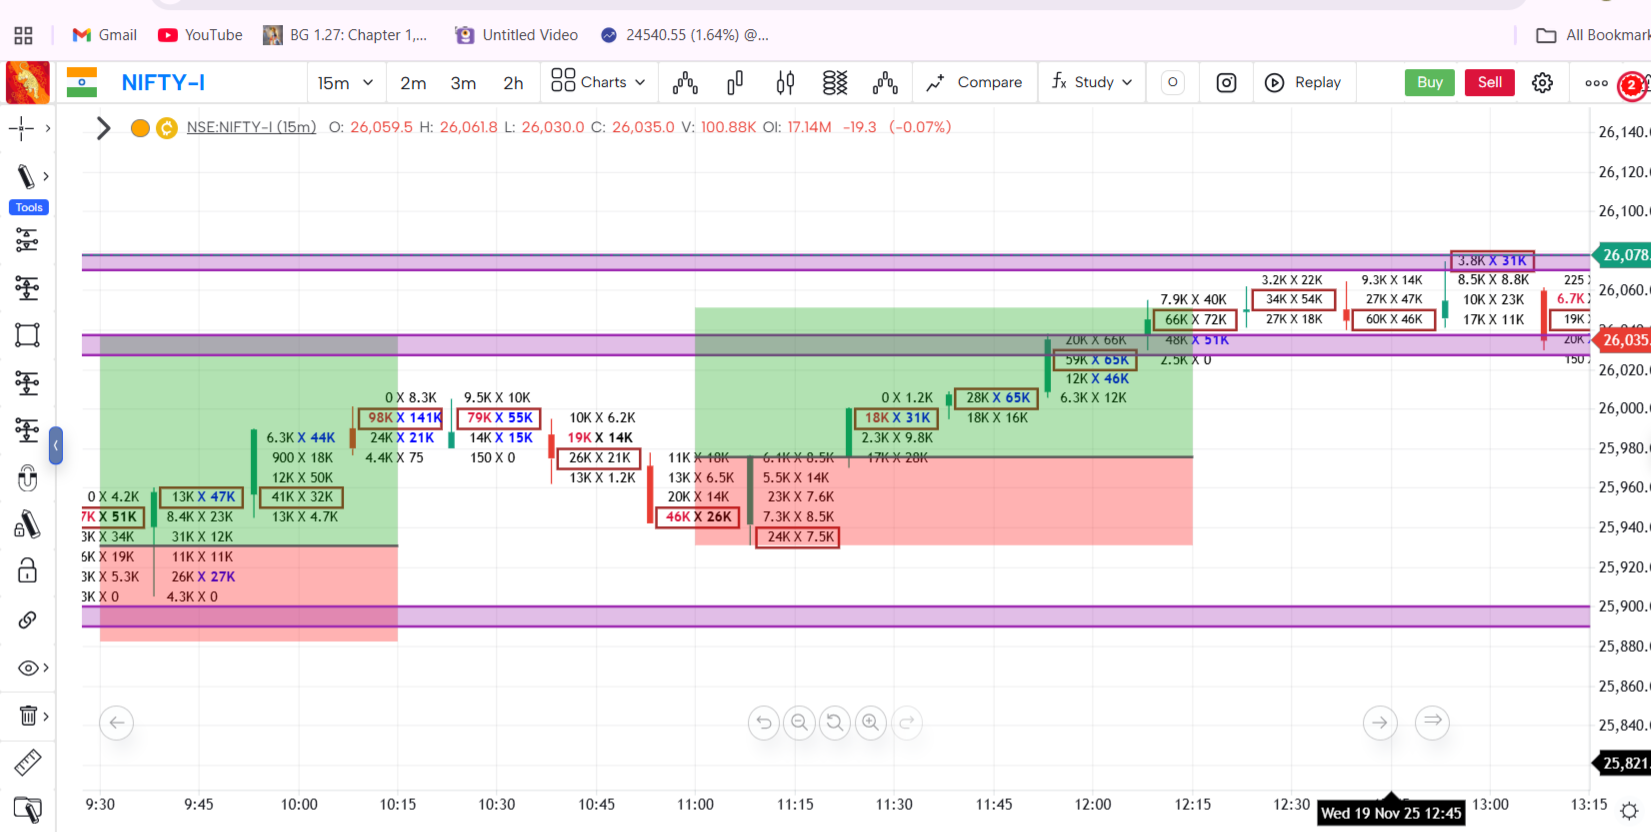Toggle the small O button in toolbar
Viewport: 1651px width, 832px height.
click(x=1173, y=83)
